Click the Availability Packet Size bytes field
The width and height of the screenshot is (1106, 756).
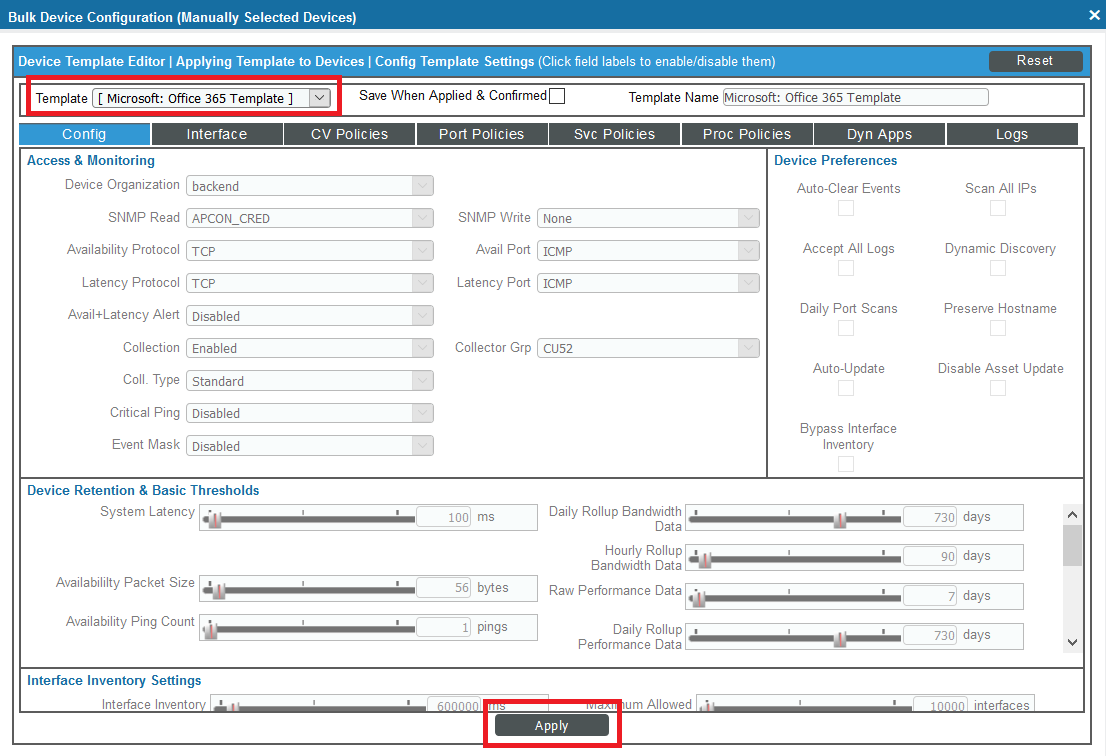click(x=444, y=587)
